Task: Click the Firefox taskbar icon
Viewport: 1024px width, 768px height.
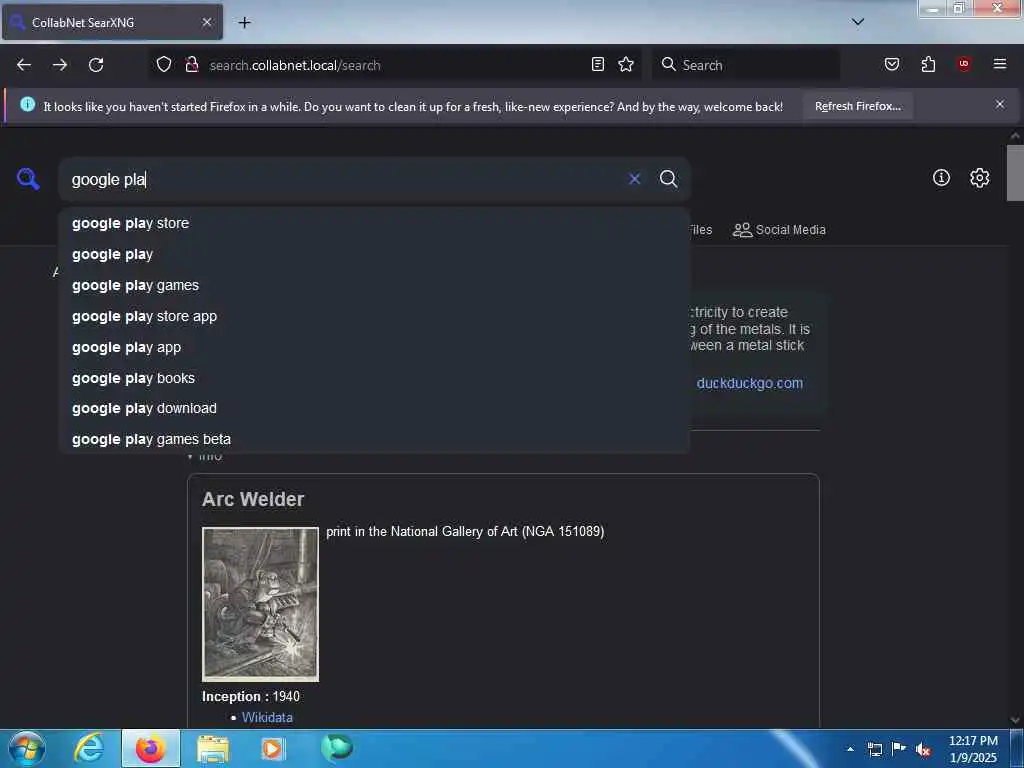Action: (x=150, y=748)
